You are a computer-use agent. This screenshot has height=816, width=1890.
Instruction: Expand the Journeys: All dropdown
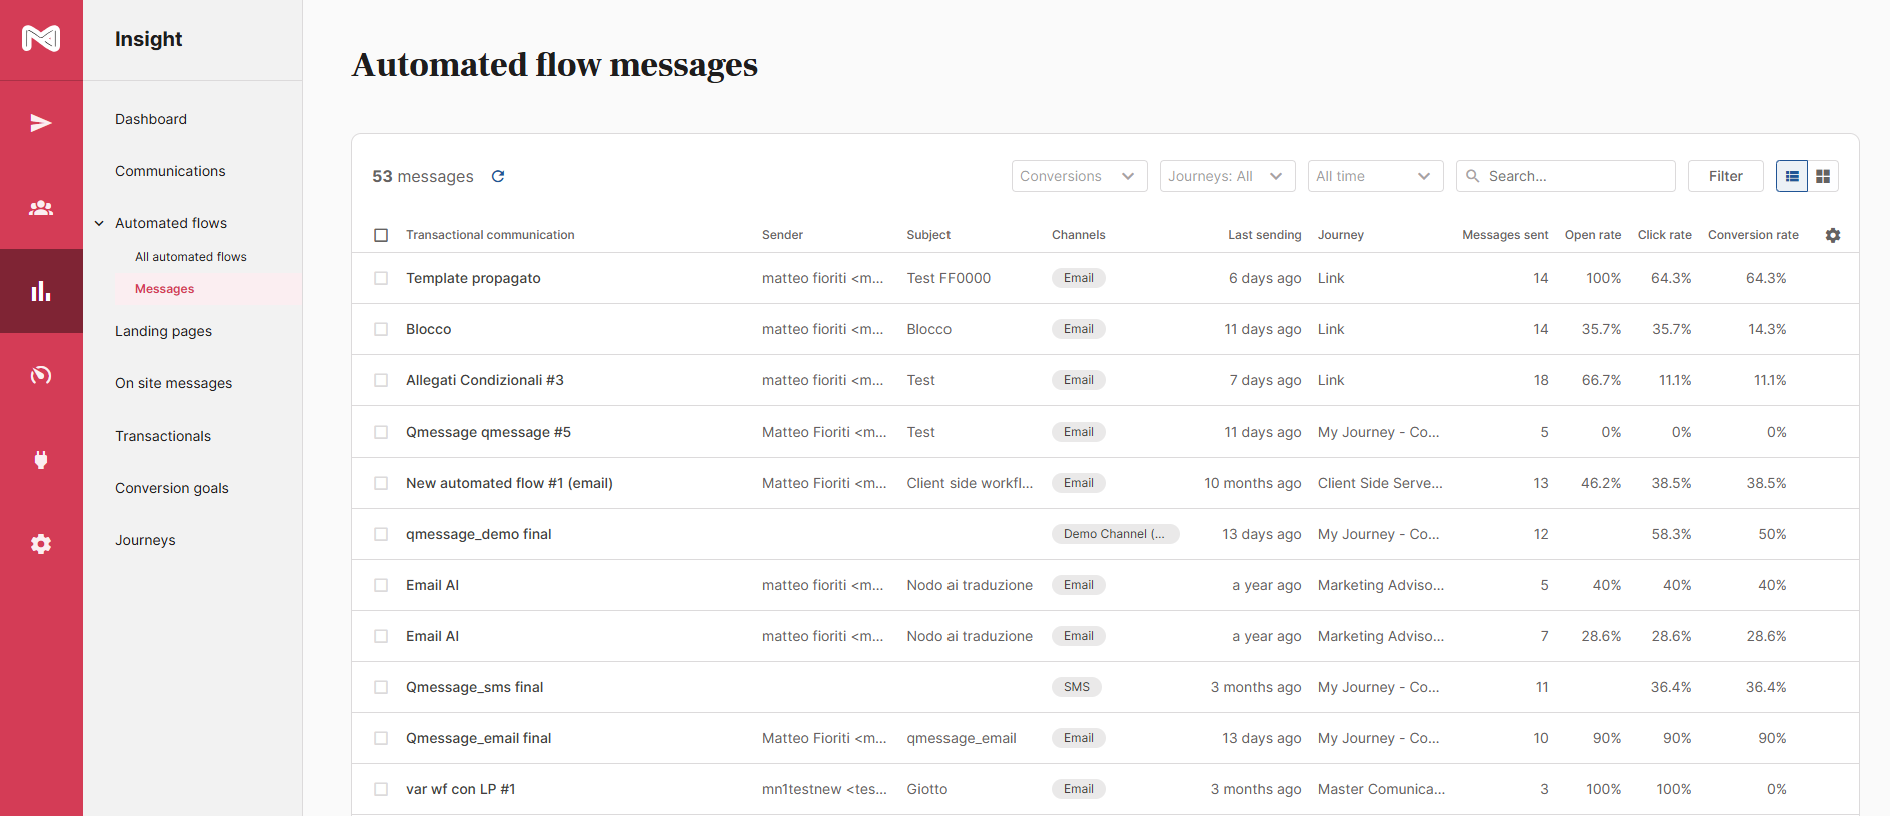(x=1226, y=176)
